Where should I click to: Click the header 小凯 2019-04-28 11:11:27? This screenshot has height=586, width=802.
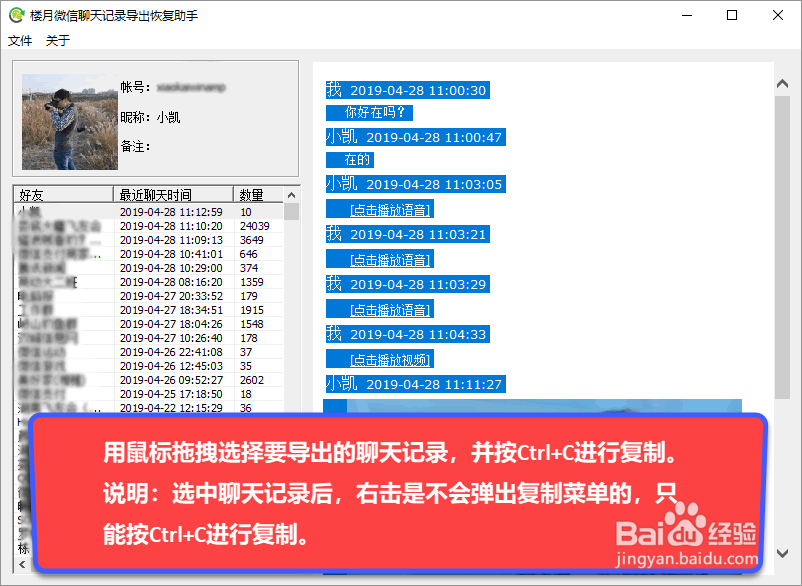(x=416, y=384)
